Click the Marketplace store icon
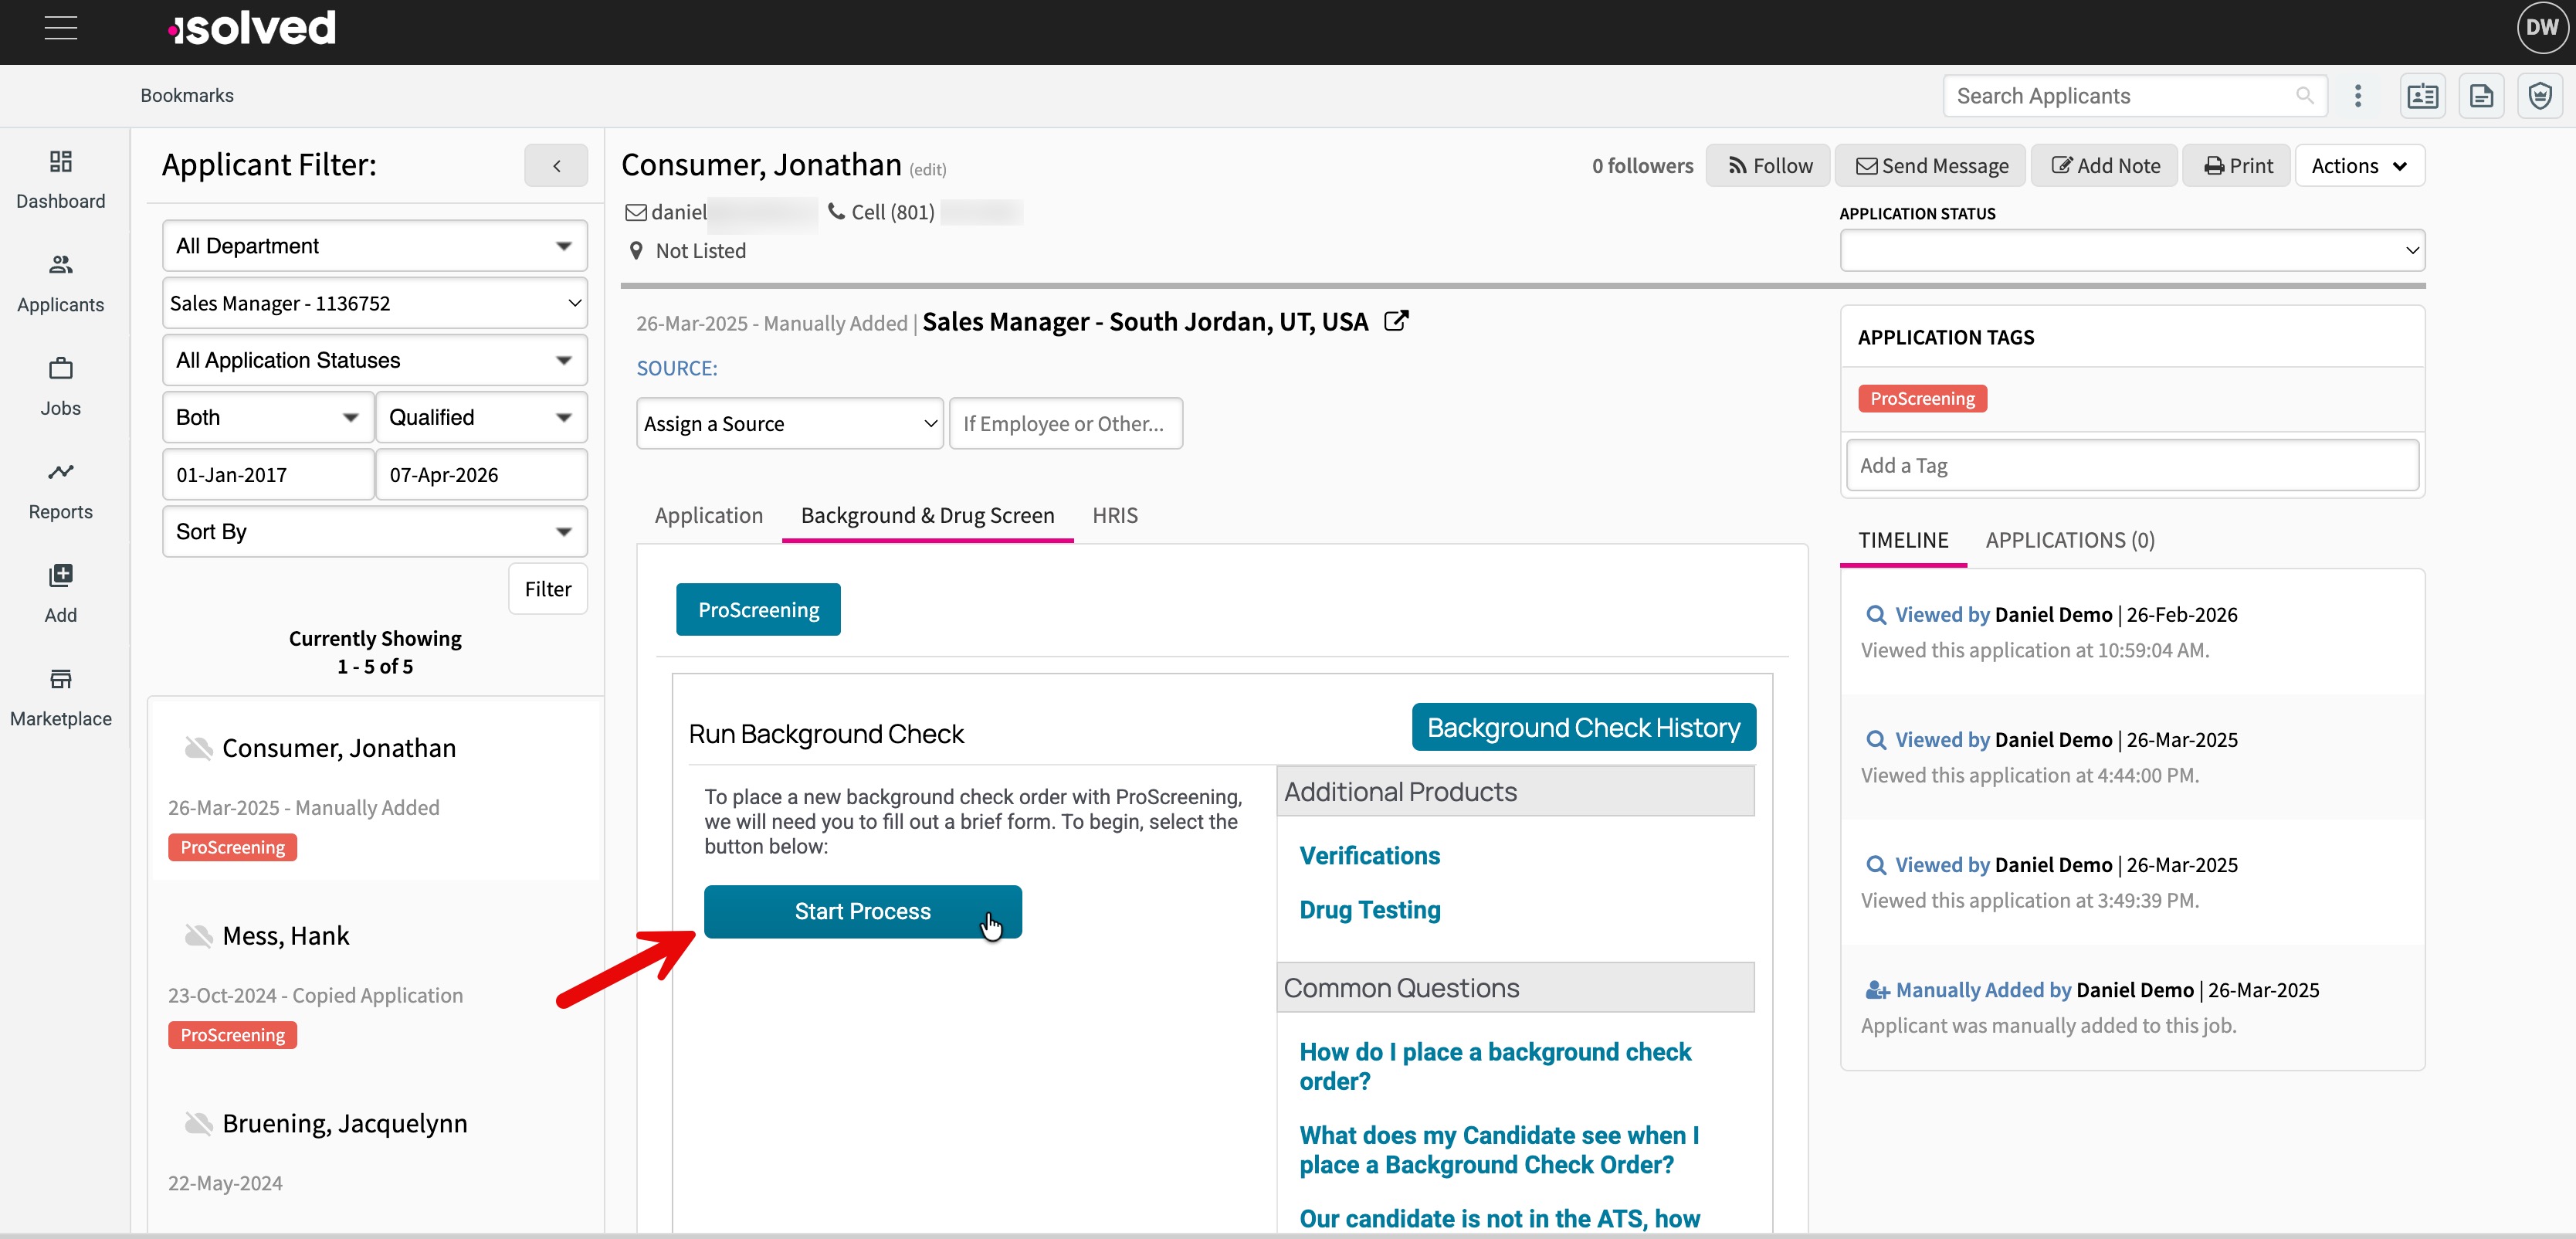 (x=60, y=680)
